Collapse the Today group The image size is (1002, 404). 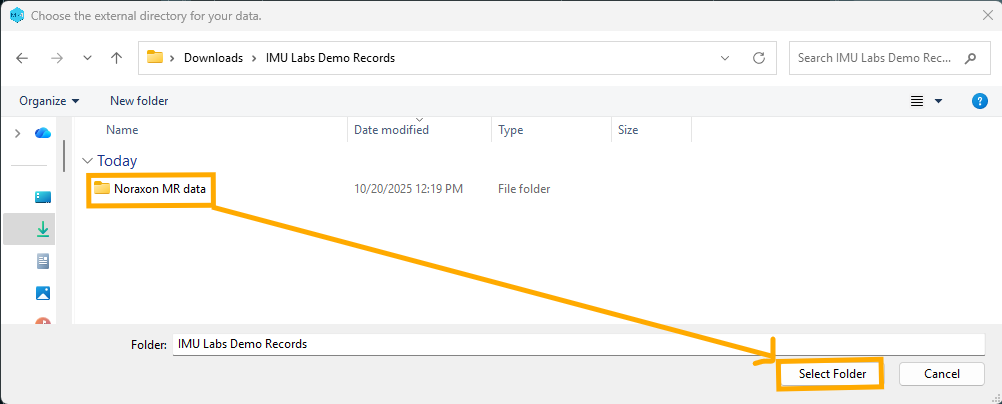tap(88, 160)
